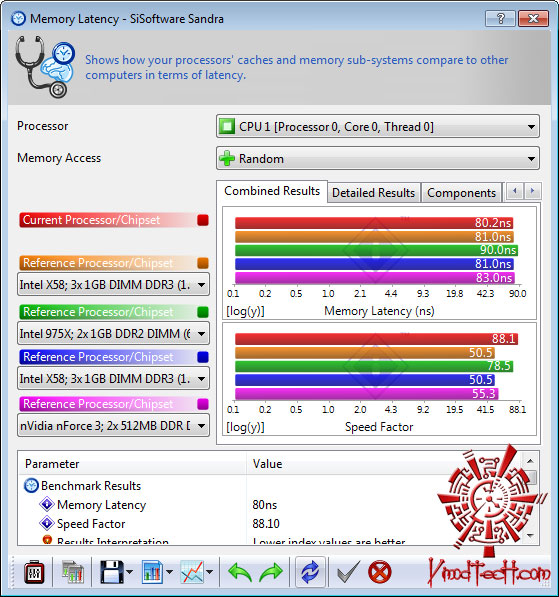Close the Memory Latency window

[533, 18]
